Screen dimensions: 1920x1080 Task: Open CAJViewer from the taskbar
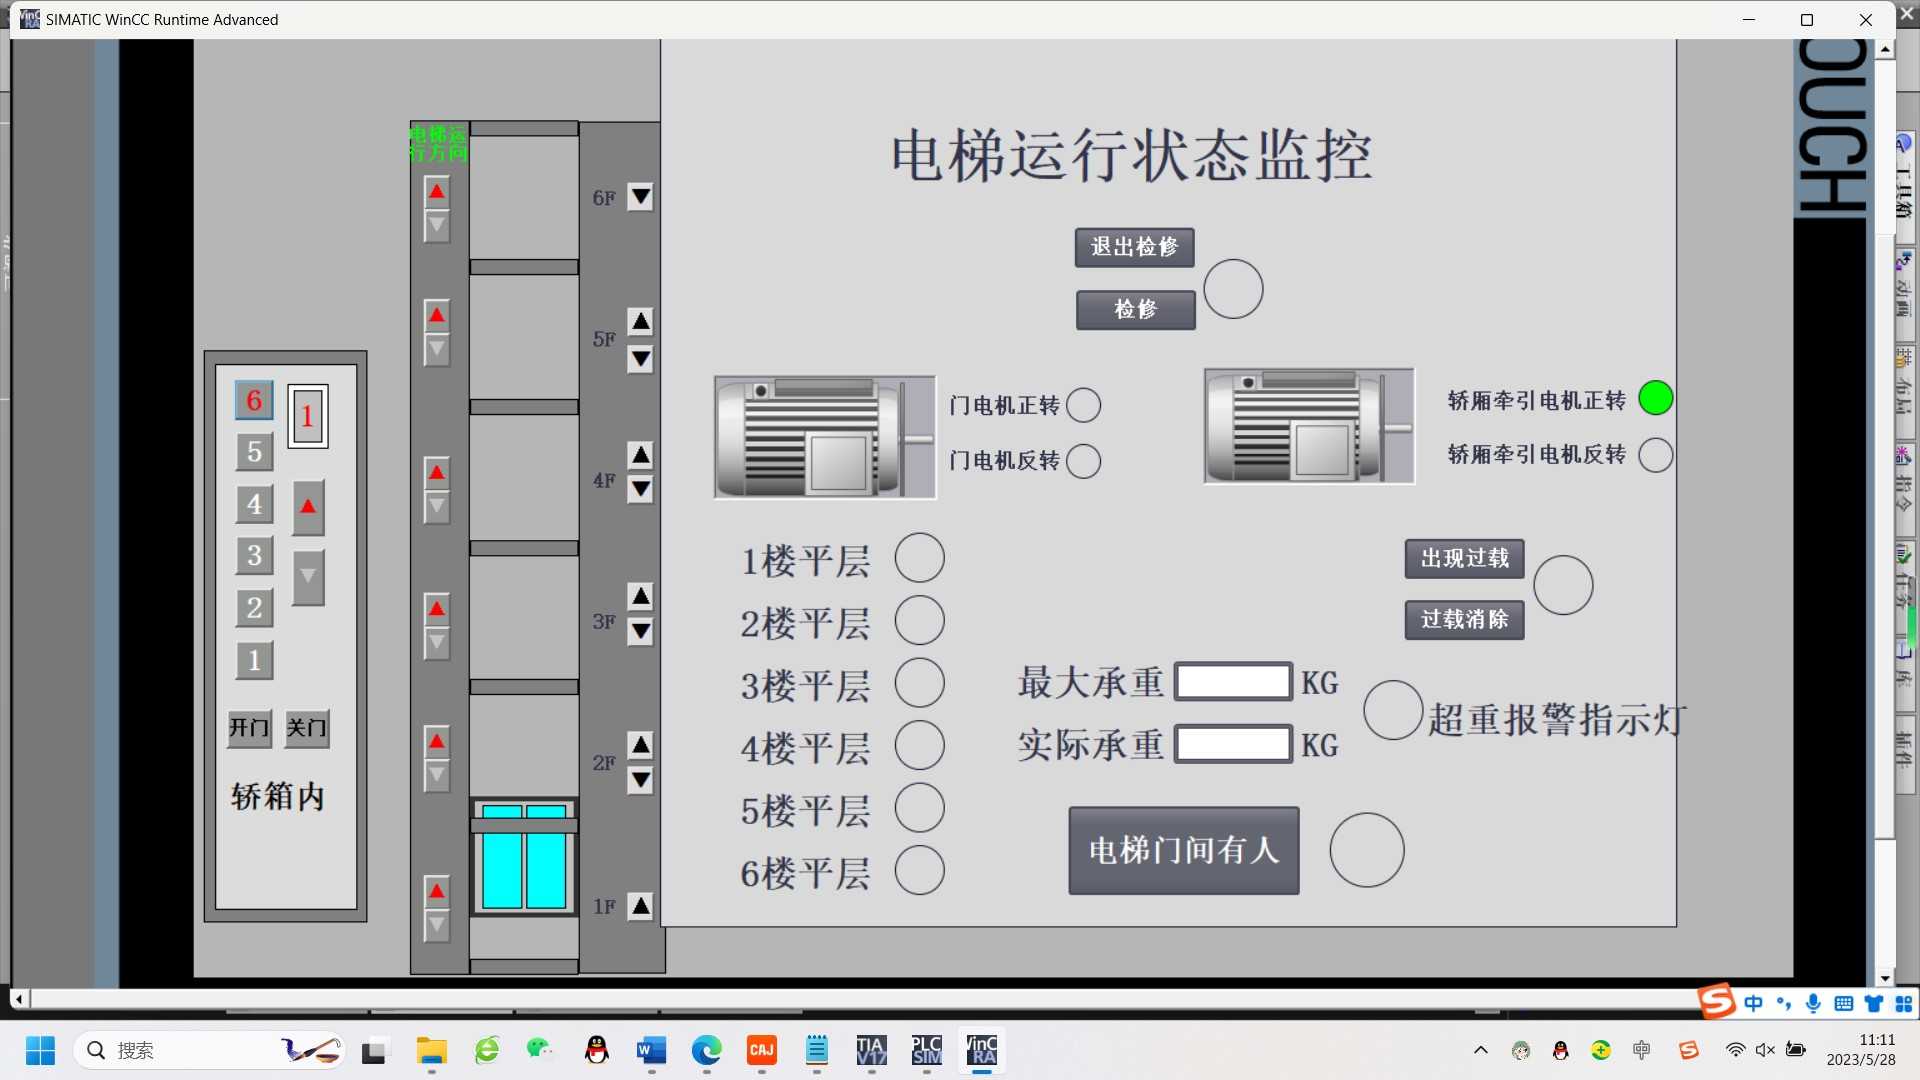[761, 1051]
